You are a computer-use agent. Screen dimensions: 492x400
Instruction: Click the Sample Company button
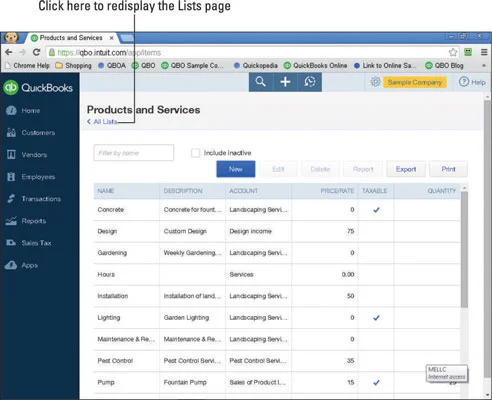pyautogui.click(x=415, y=82)
